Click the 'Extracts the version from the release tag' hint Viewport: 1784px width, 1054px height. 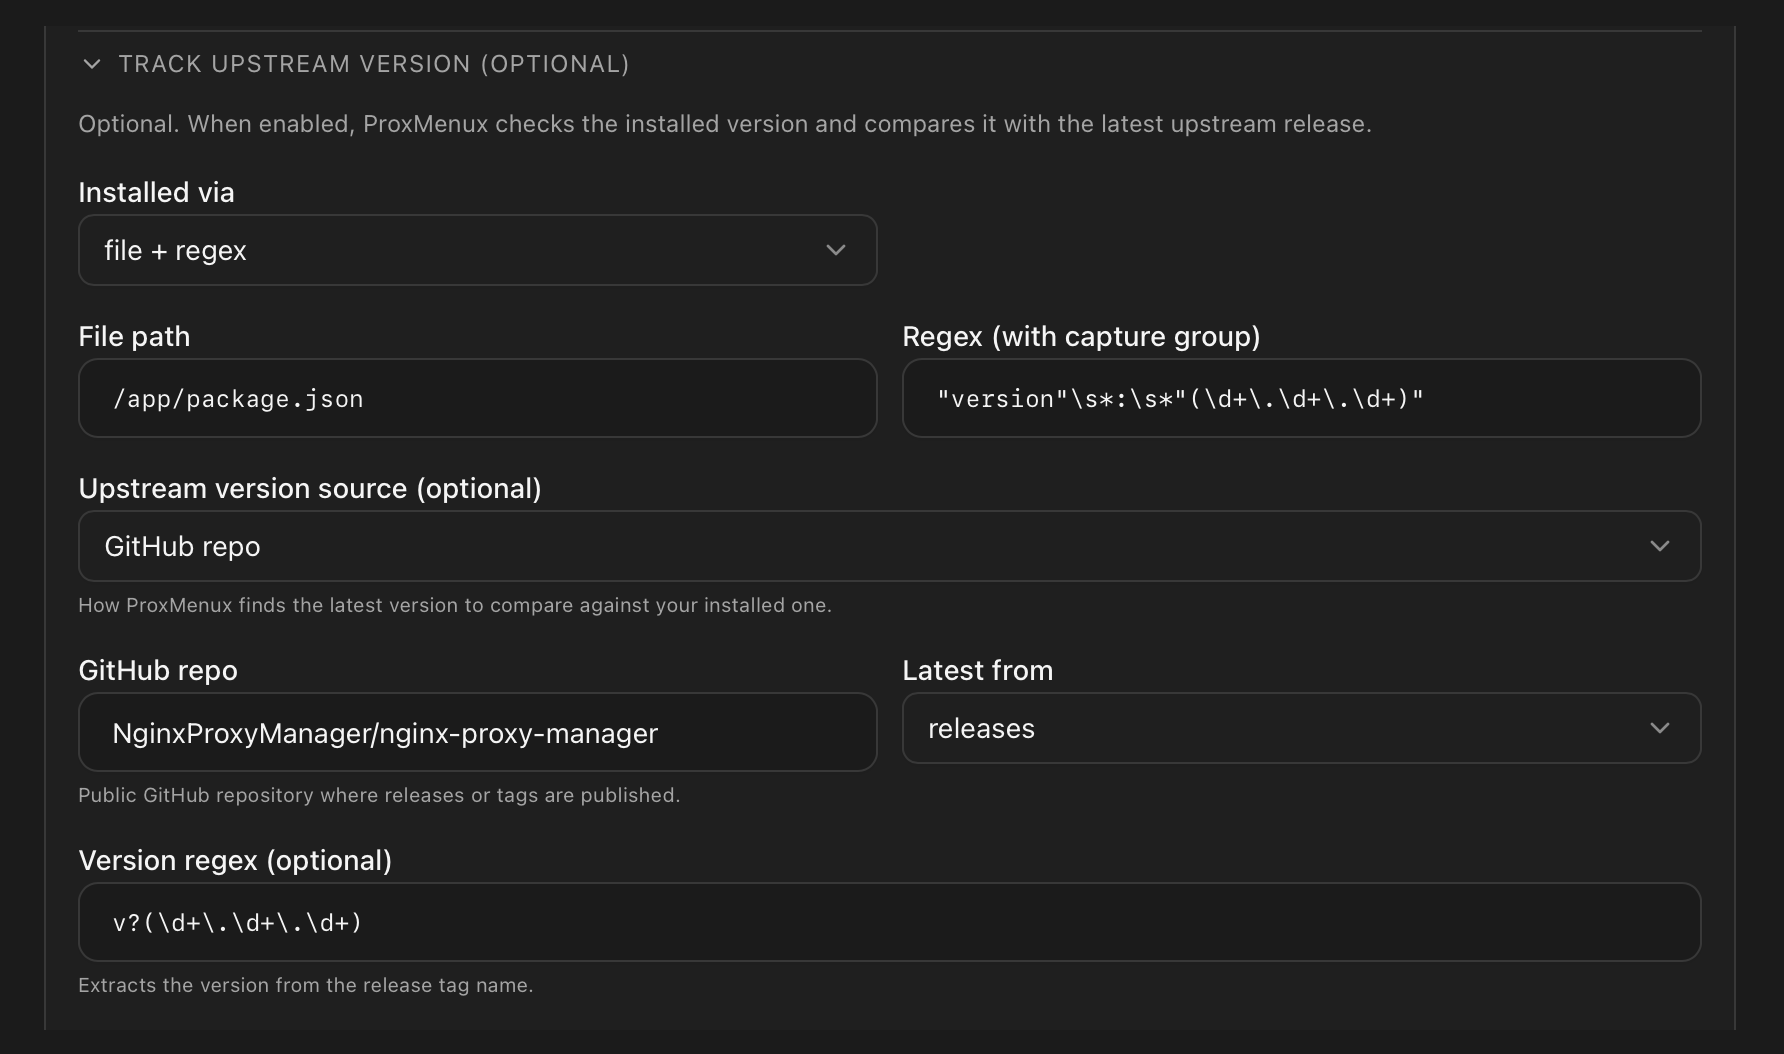point(306,985)
